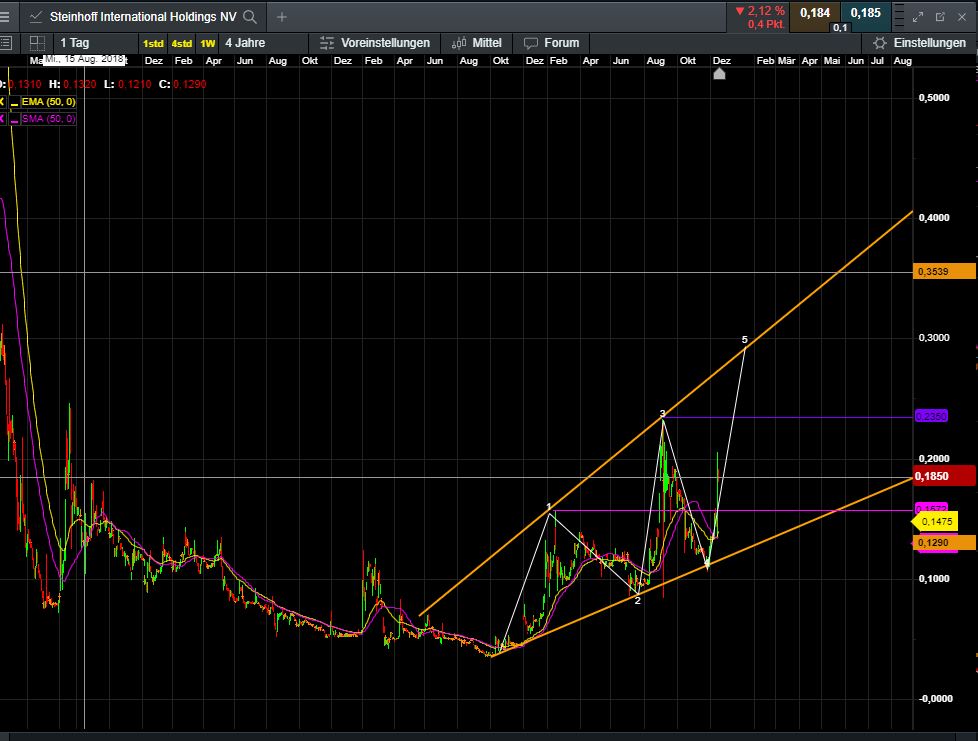Click the 0,184 sell price button
Screen dimensions: 978x741
click(x=815, y=13)
